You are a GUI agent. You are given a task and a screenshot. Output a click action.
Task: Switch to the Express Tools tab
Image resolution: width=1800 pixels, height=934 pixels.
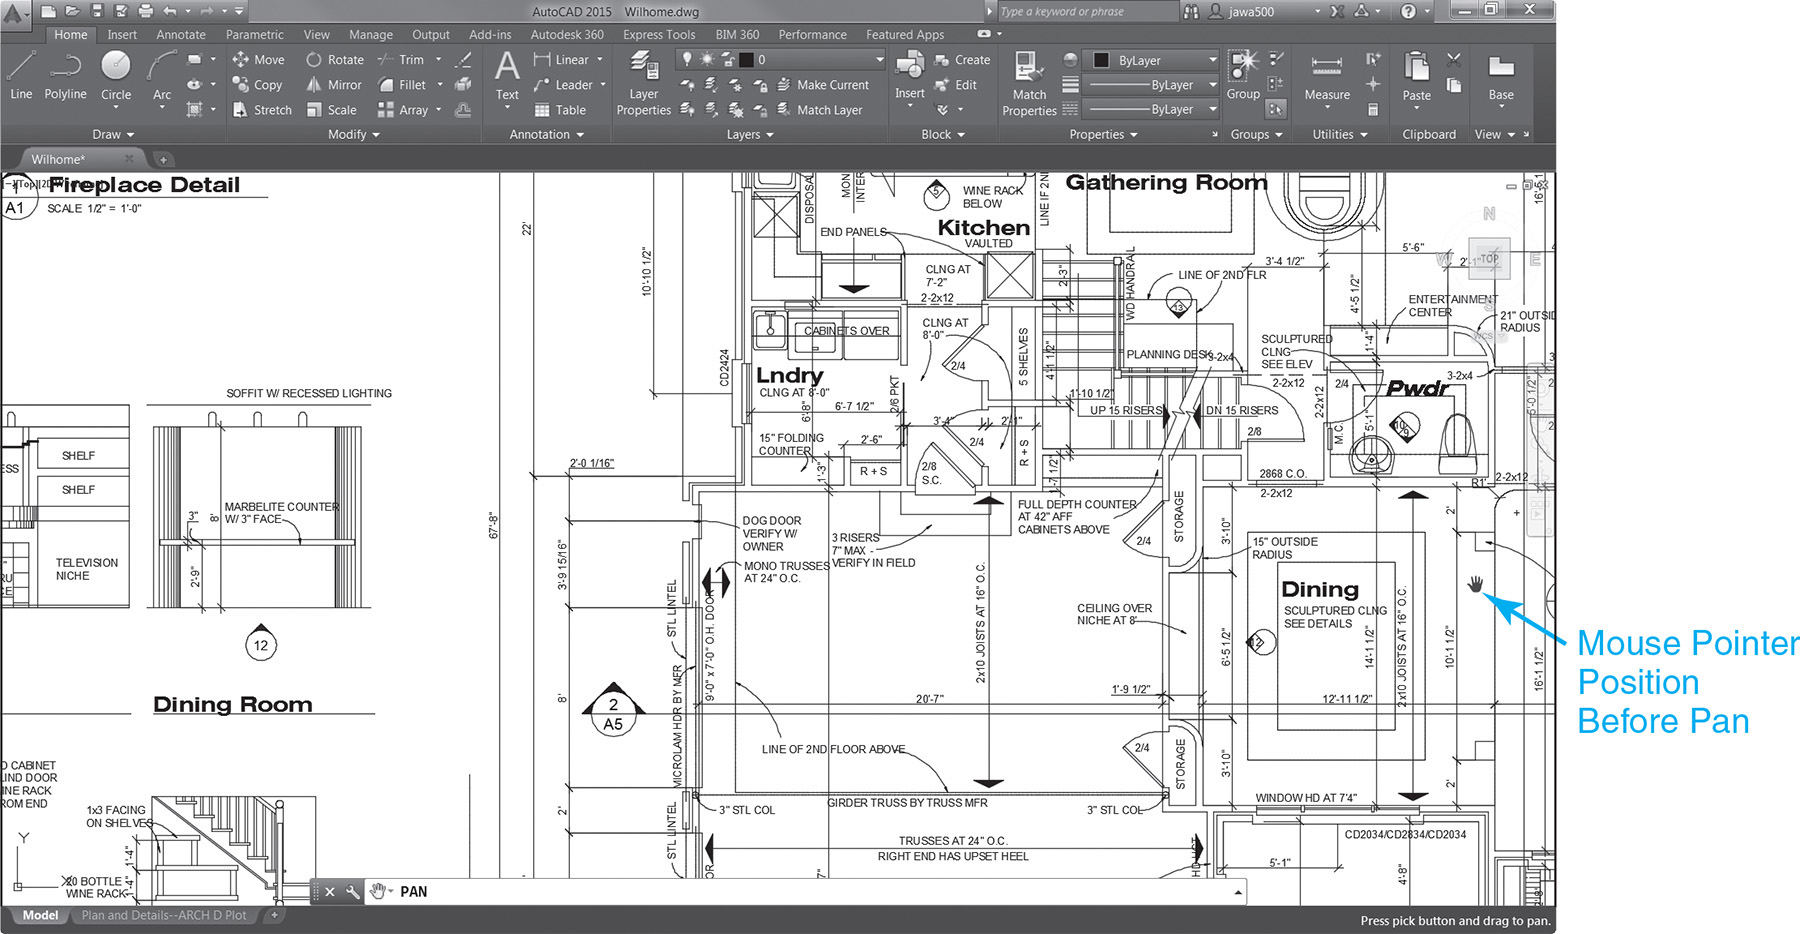pos(659,34)
